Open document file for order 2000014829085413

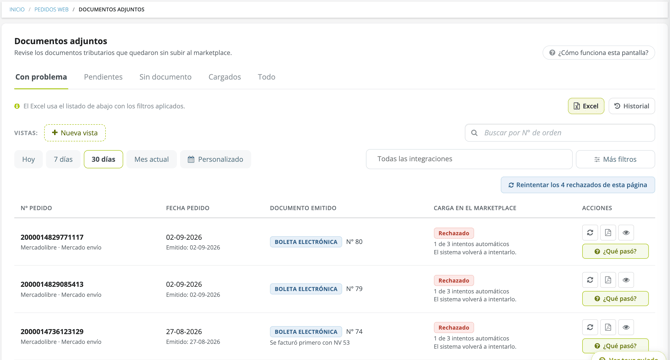pos(608,280)
